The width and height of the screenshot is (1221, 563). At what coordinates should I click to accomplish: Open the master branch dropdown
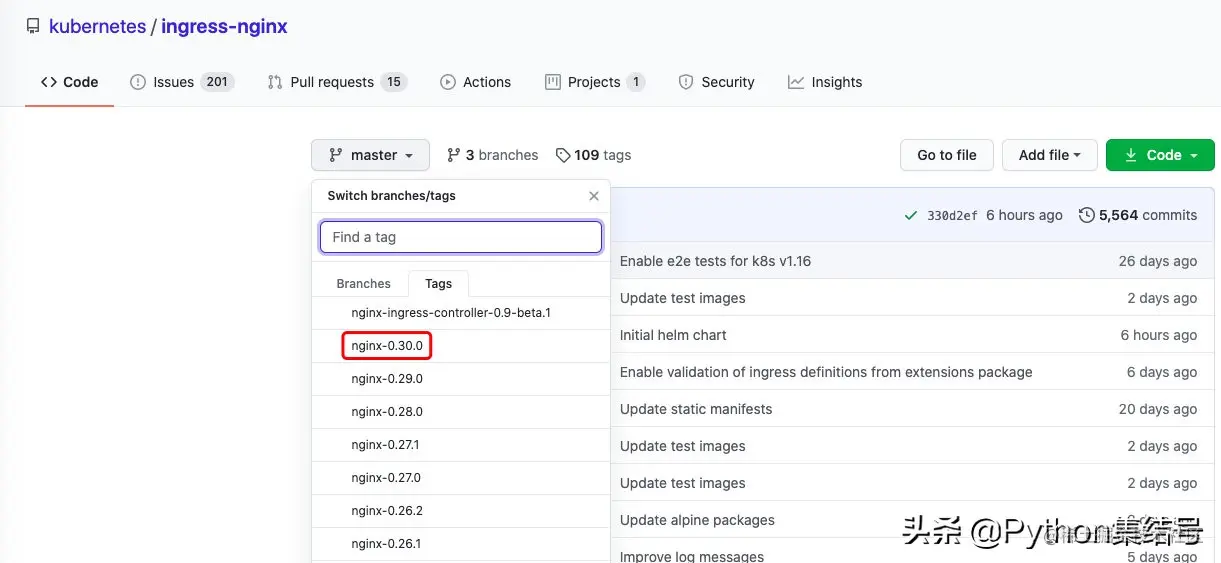pyautogui.click(x=370, y=155)
